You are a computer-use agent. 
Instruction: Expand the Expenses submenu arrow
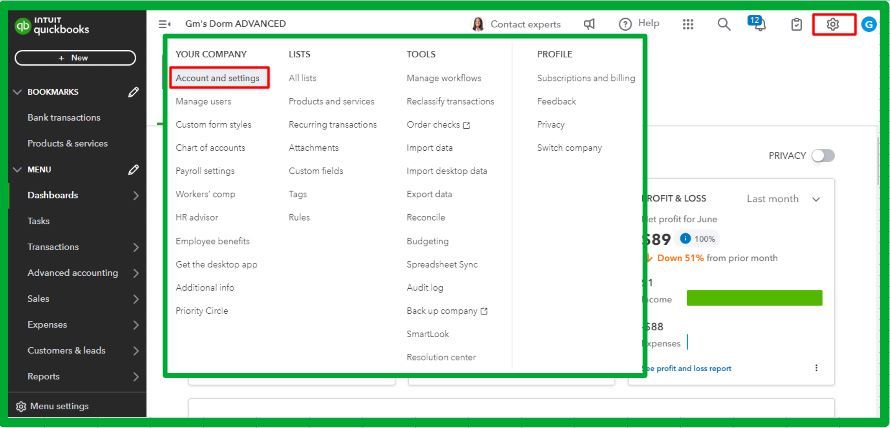click(136, 325)
